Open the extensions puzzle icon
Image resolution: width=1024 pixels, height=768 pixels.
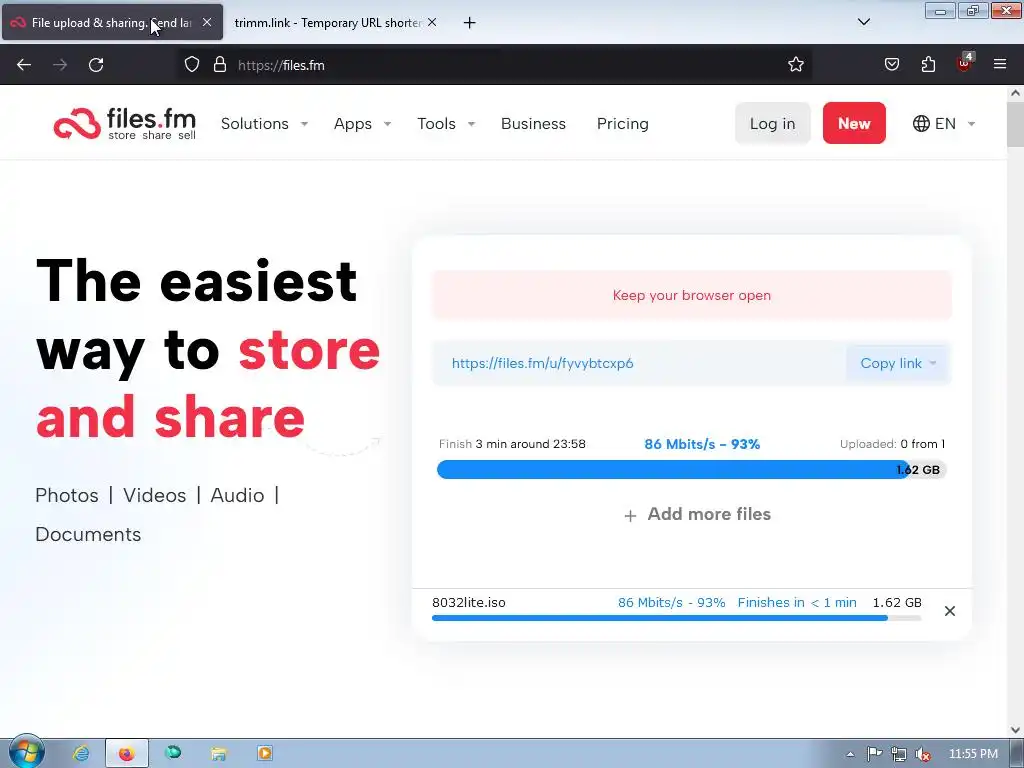[928, 65]
